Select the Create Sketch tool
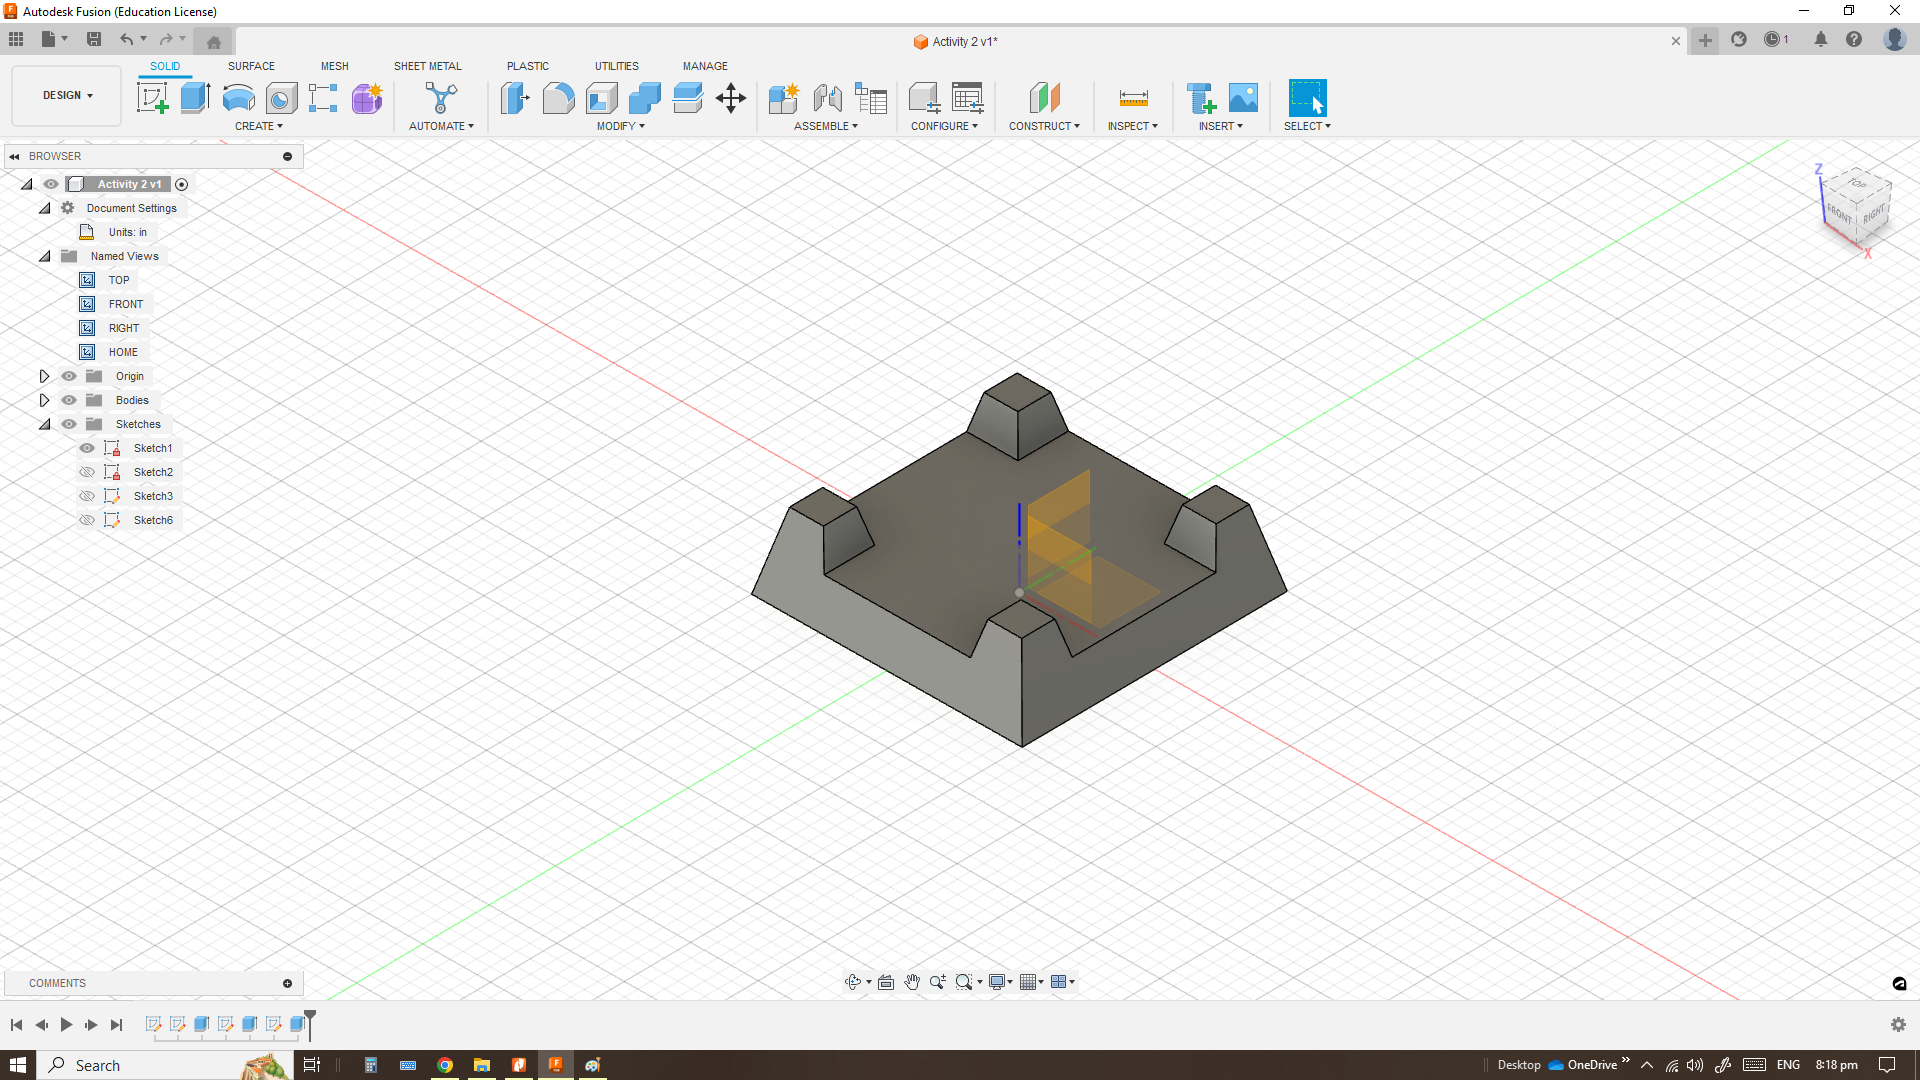1920x1080 pixels. (x=152, y=98)
